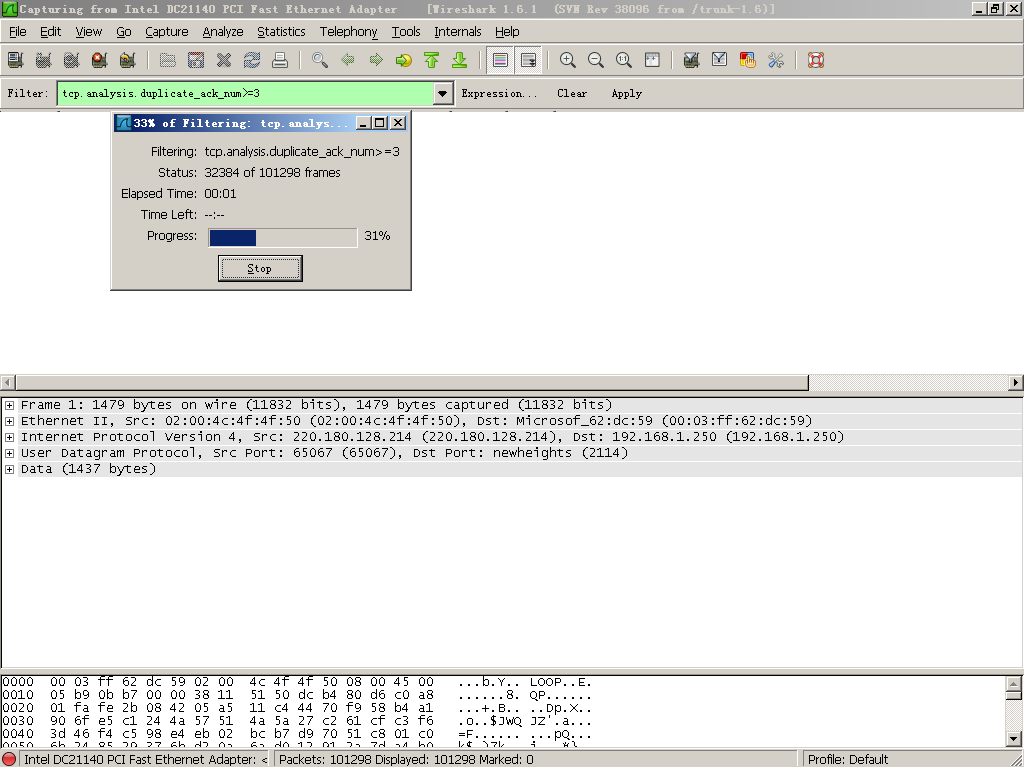The height and width of the screenshot is (768, 1024).
Task: Close this capture file icon
Action: point(224,60)
